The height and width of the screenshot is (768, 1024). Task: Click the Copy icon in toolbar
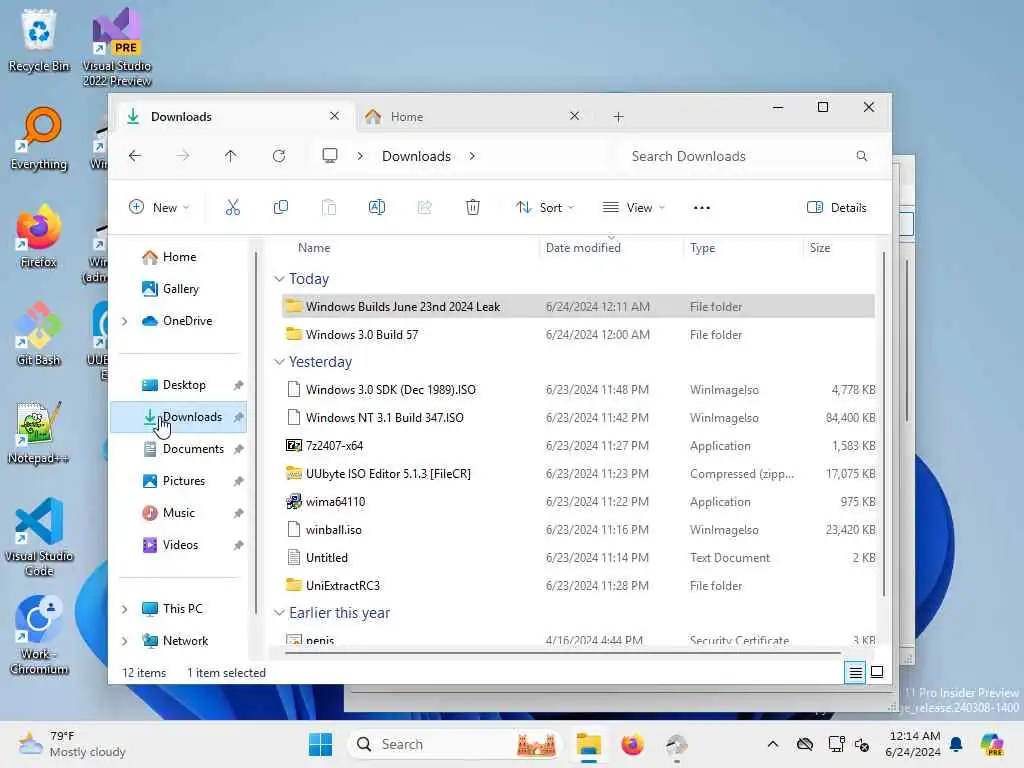[x=281, y=208]
